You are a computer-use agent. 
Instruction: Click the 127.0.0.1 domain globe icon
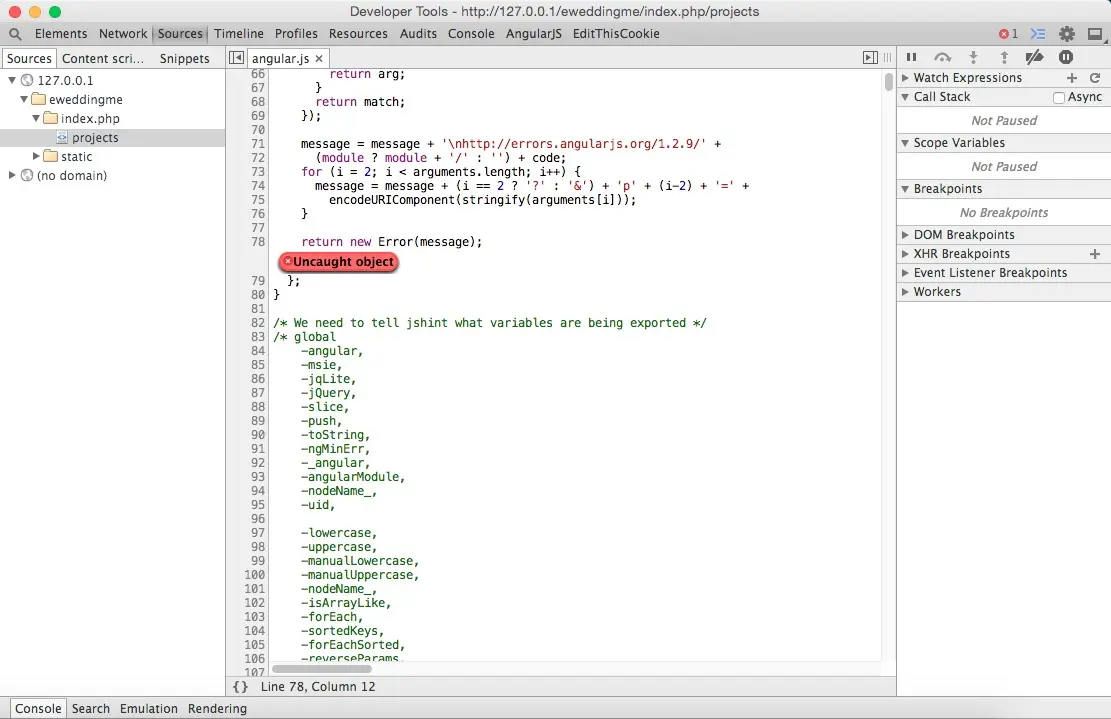click(27, 80)
